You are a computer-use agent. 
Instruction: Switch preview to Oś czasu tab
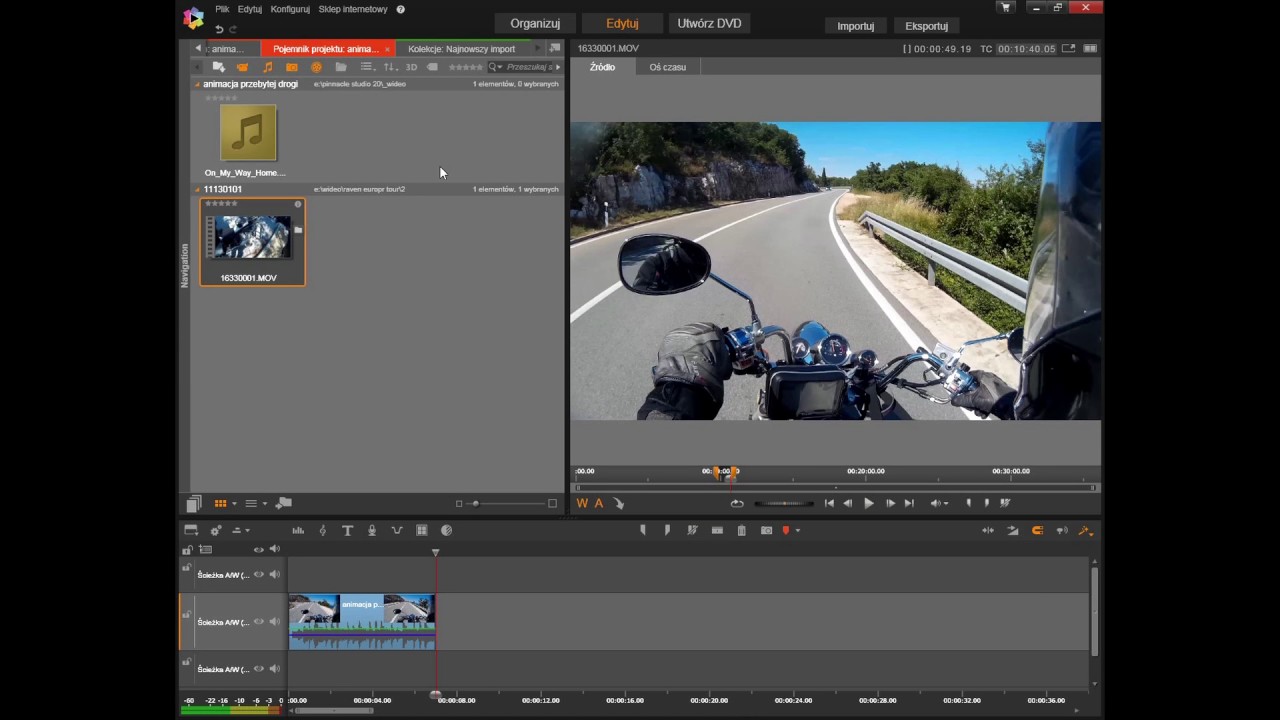(667, 67)
